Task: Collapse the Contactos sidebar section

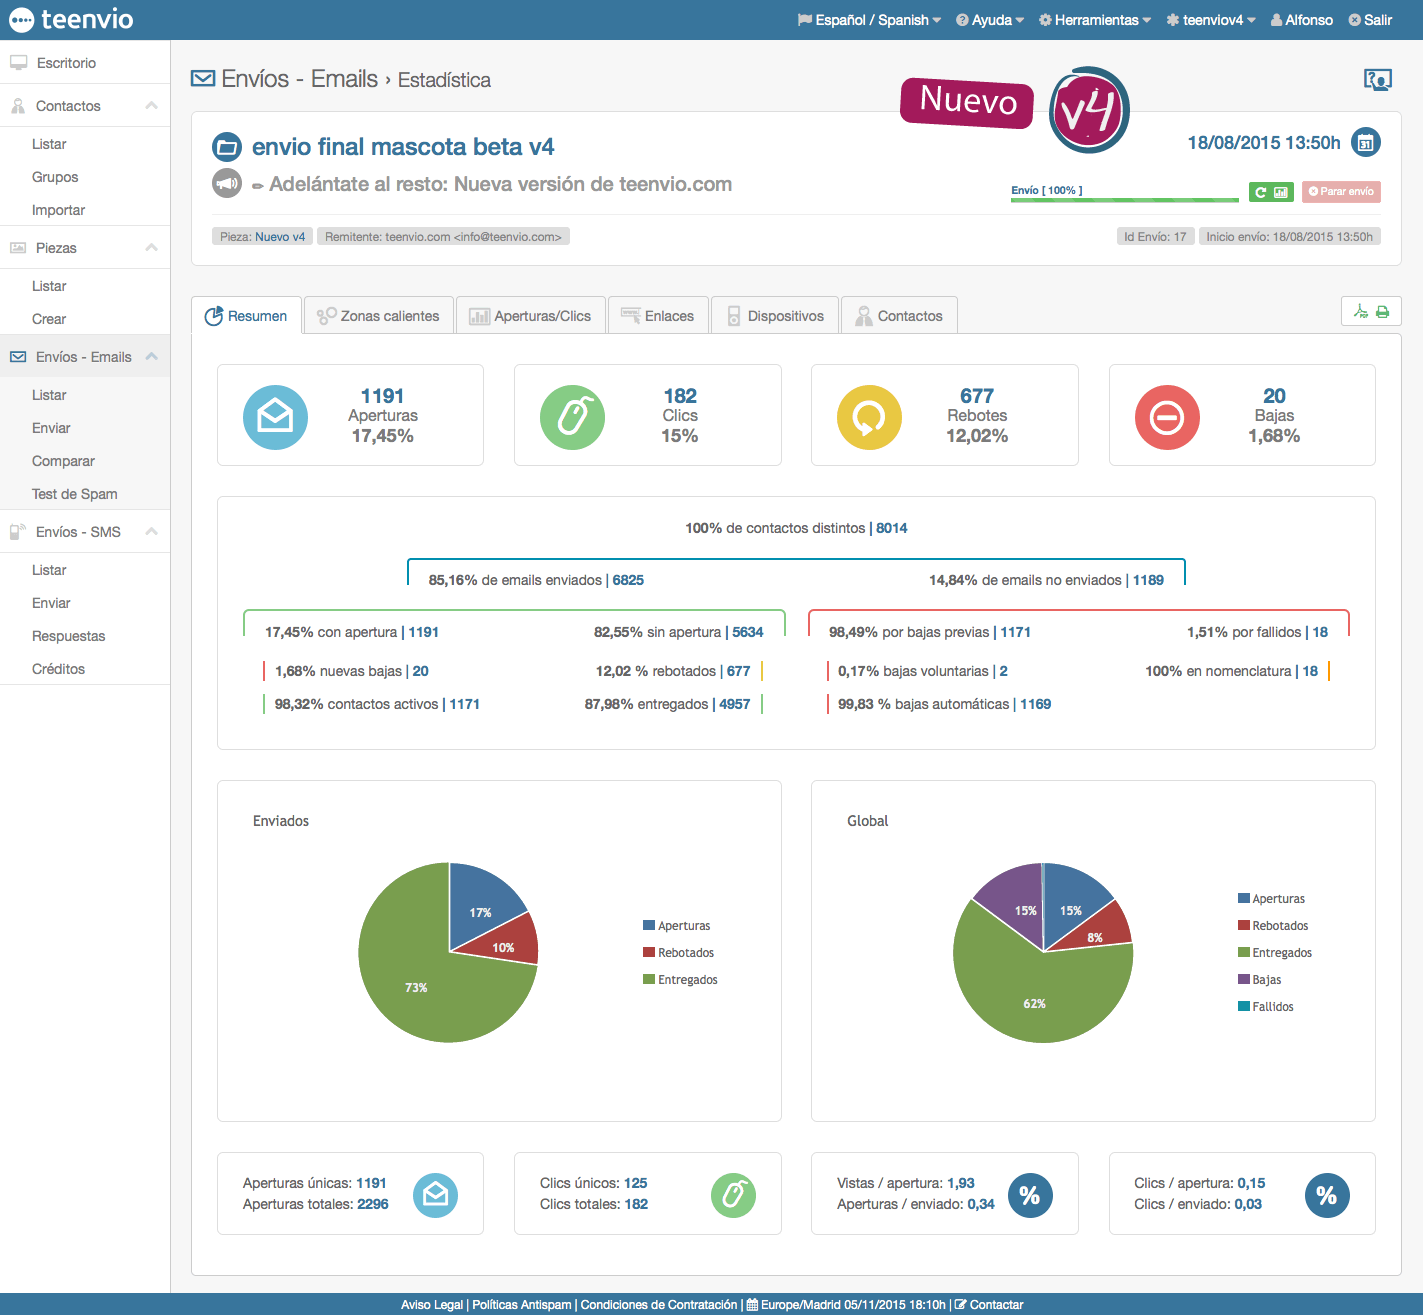Action: point(151,106)
